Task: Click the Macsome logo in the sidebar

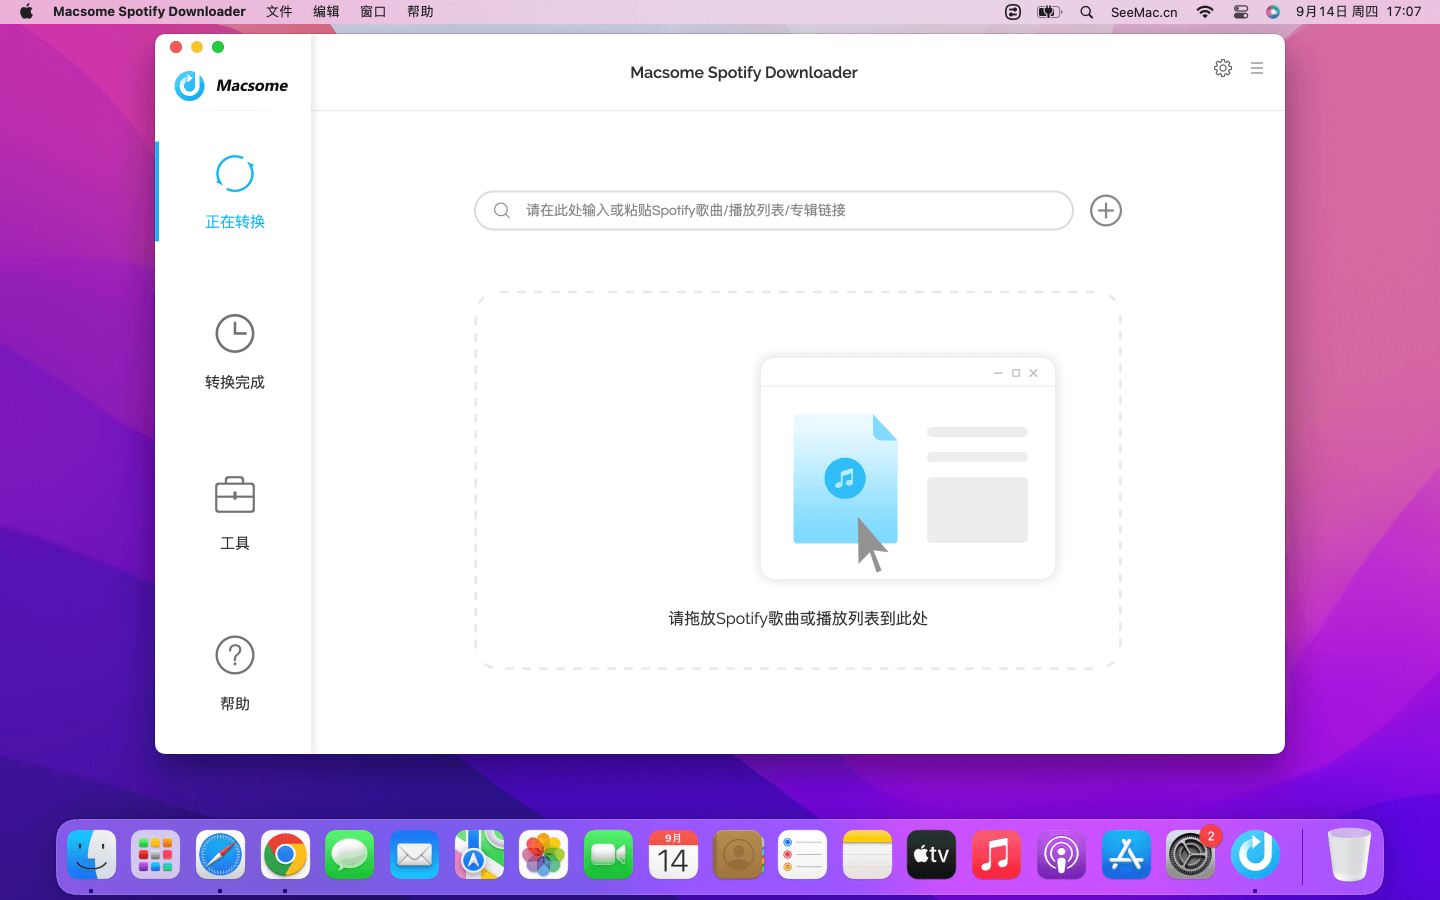Action: [x=231, y=86]
